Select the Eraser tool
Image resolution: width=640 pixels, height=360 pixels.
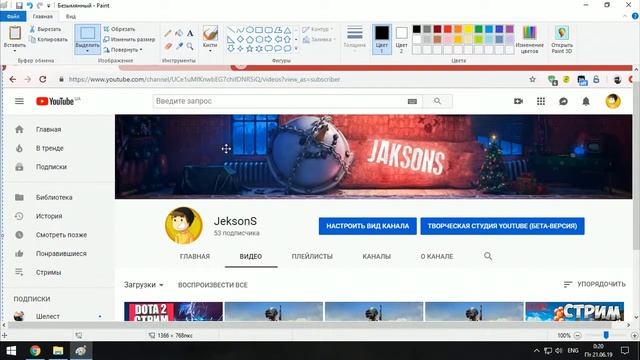tap(168, 47)
